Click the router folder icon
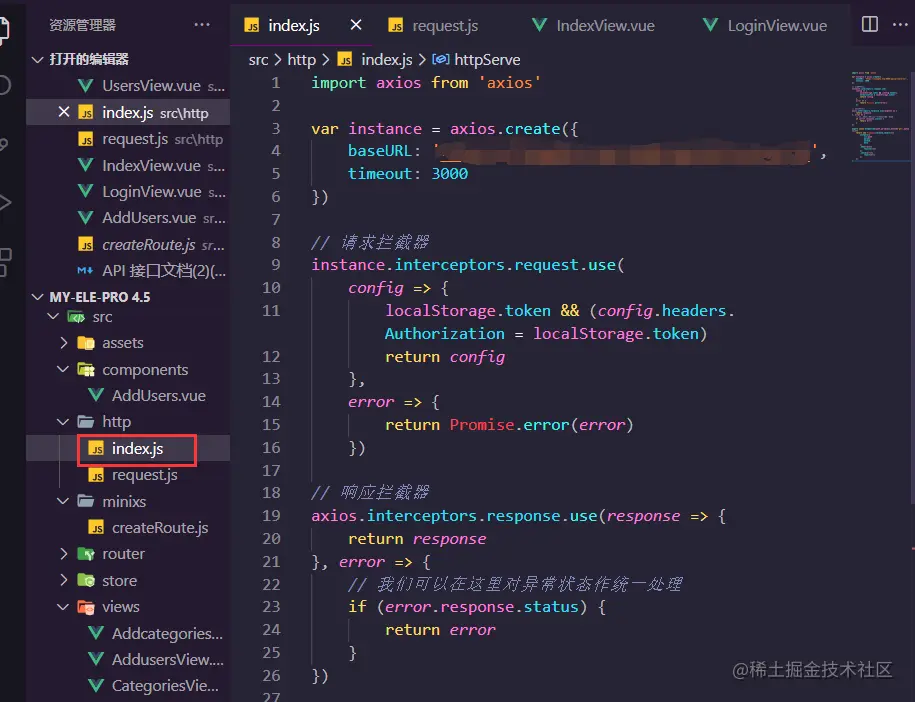The height and width of the screenshot is (702, 915). [86, 554]
